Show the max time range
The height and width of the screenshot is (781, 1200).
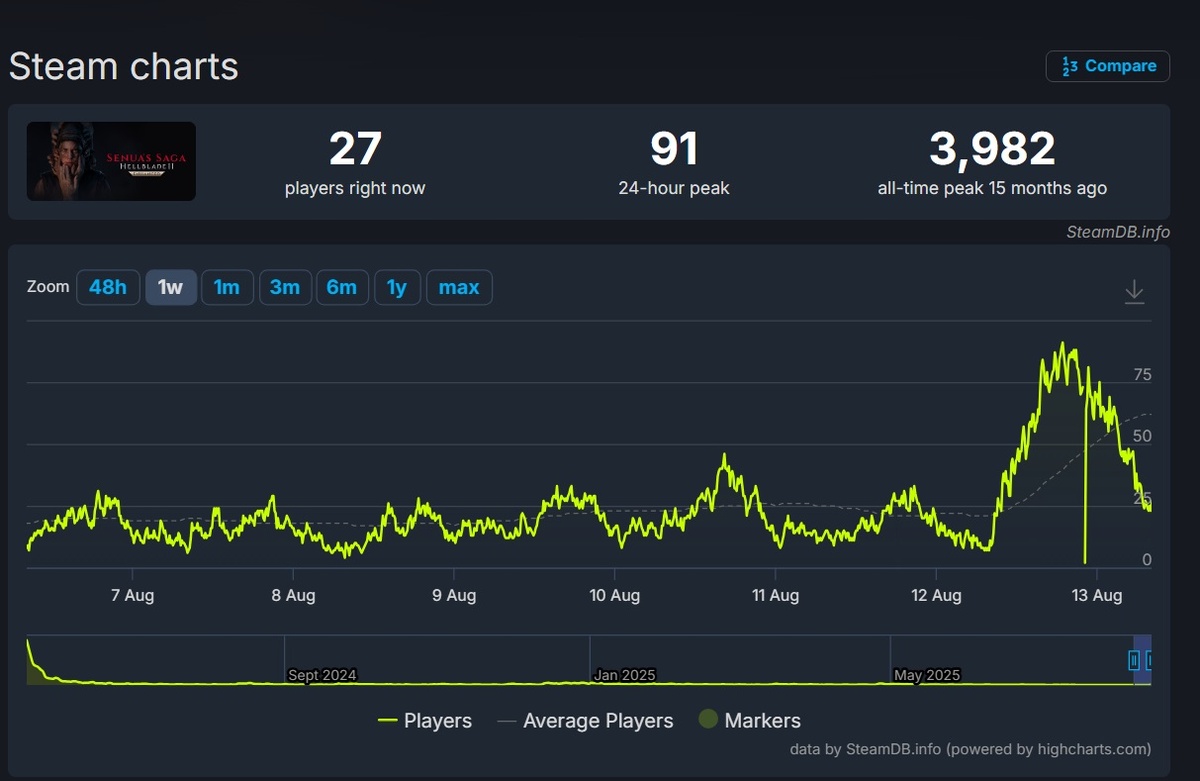click(x=459, y=287)
